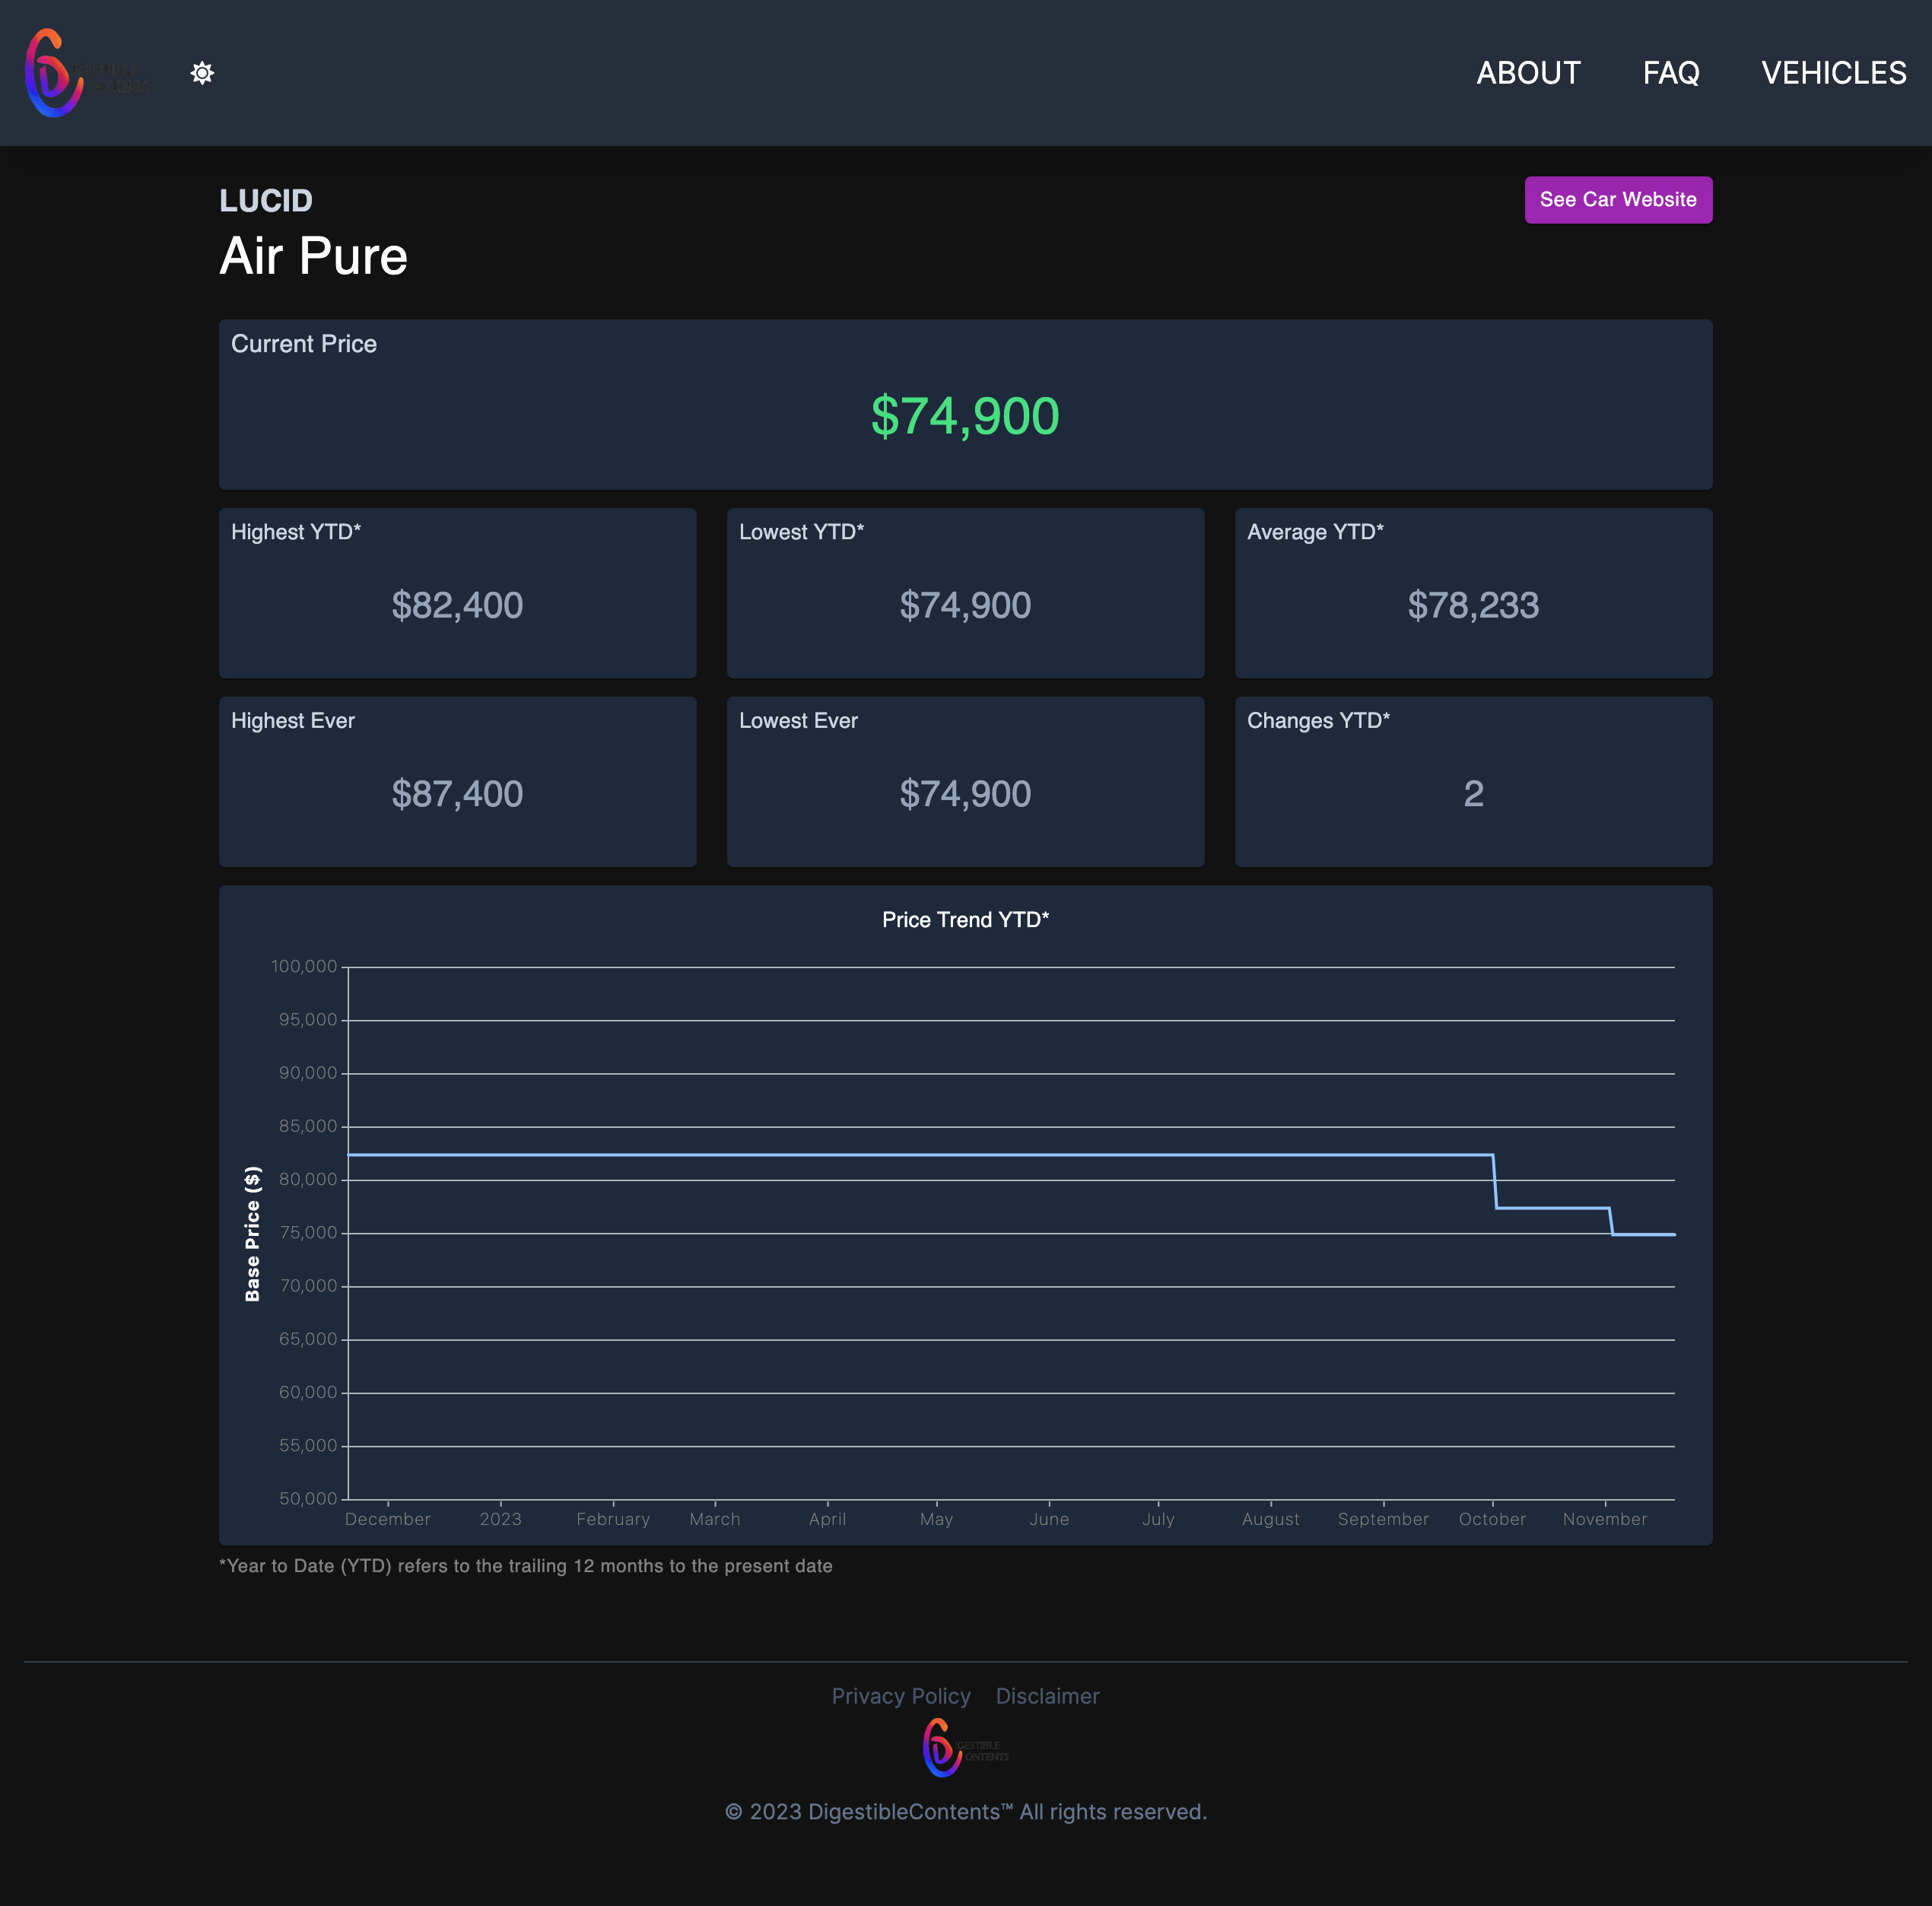Click the December label on chart axis
The width and height of the screenshot is (1932, 1906).
[x=387, y=1519]
